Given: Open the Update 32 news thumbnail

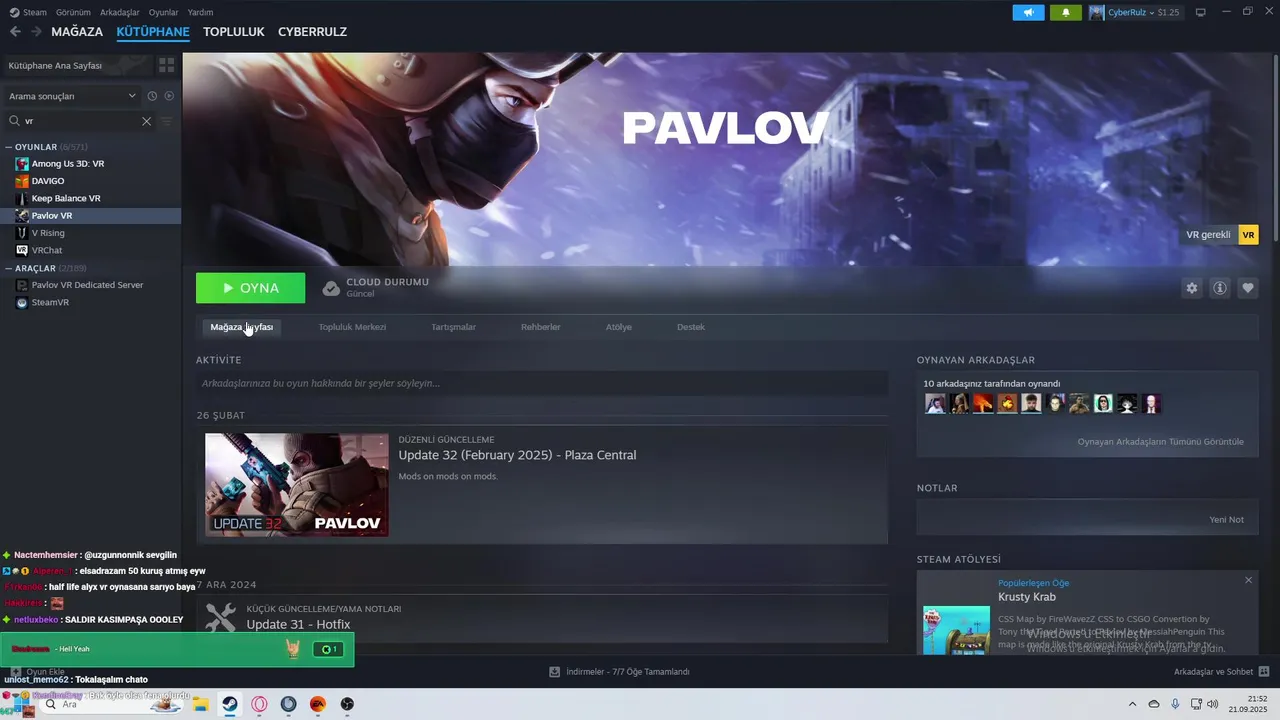Looking at the screenshot, I should (296, 484).
